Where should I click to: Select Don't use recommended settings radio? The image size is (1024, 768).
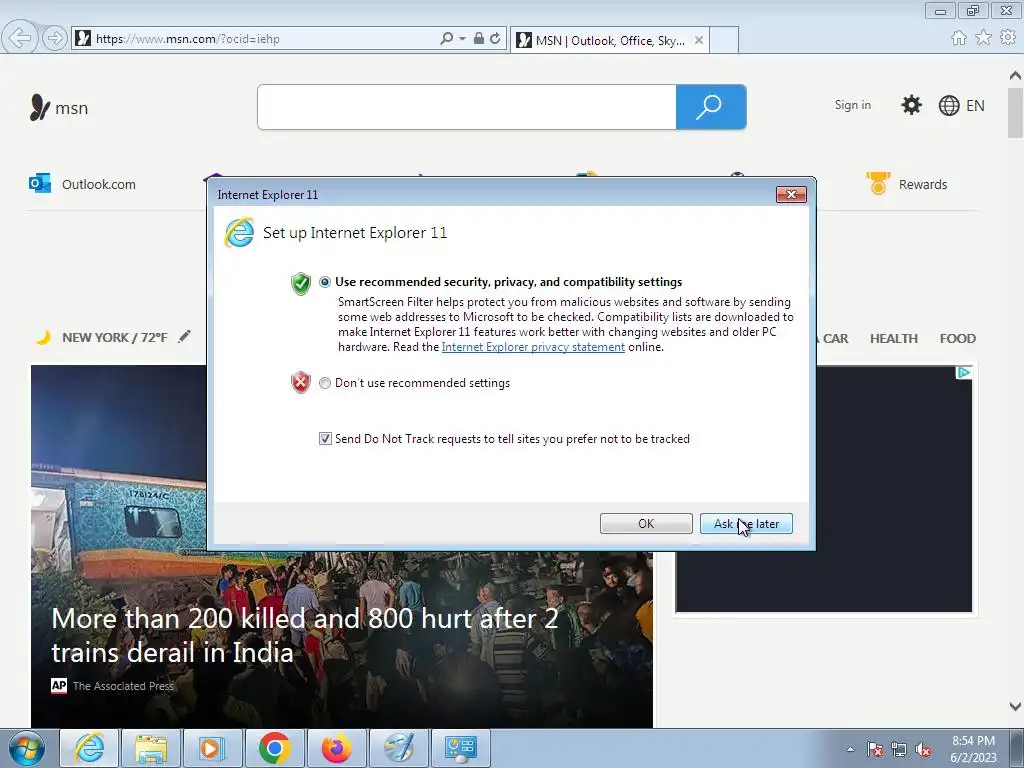point(325,383)
